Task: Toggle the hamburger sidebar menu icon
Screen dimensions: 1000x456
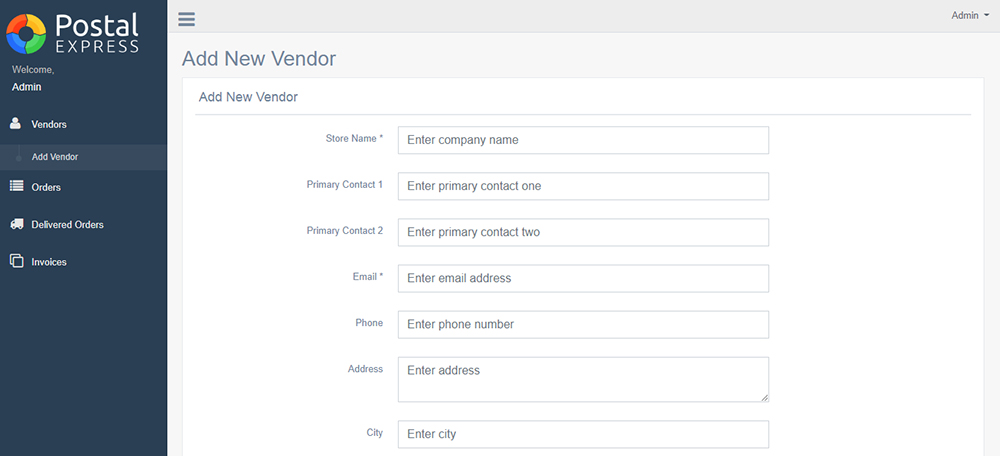Action: [186, 19]
